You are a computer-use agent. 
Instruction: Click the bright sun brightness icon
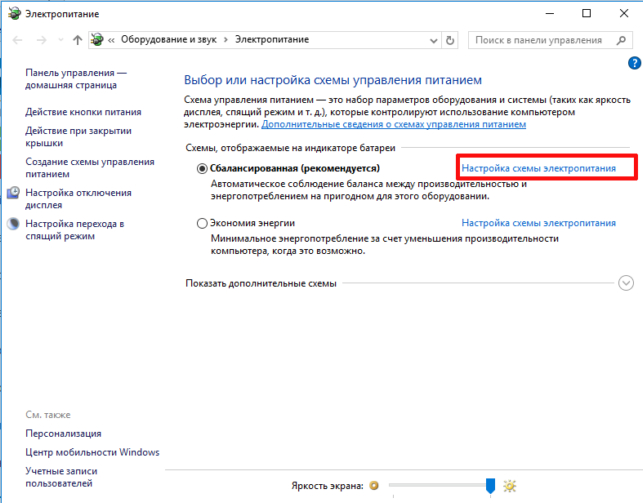coord(510,486)
